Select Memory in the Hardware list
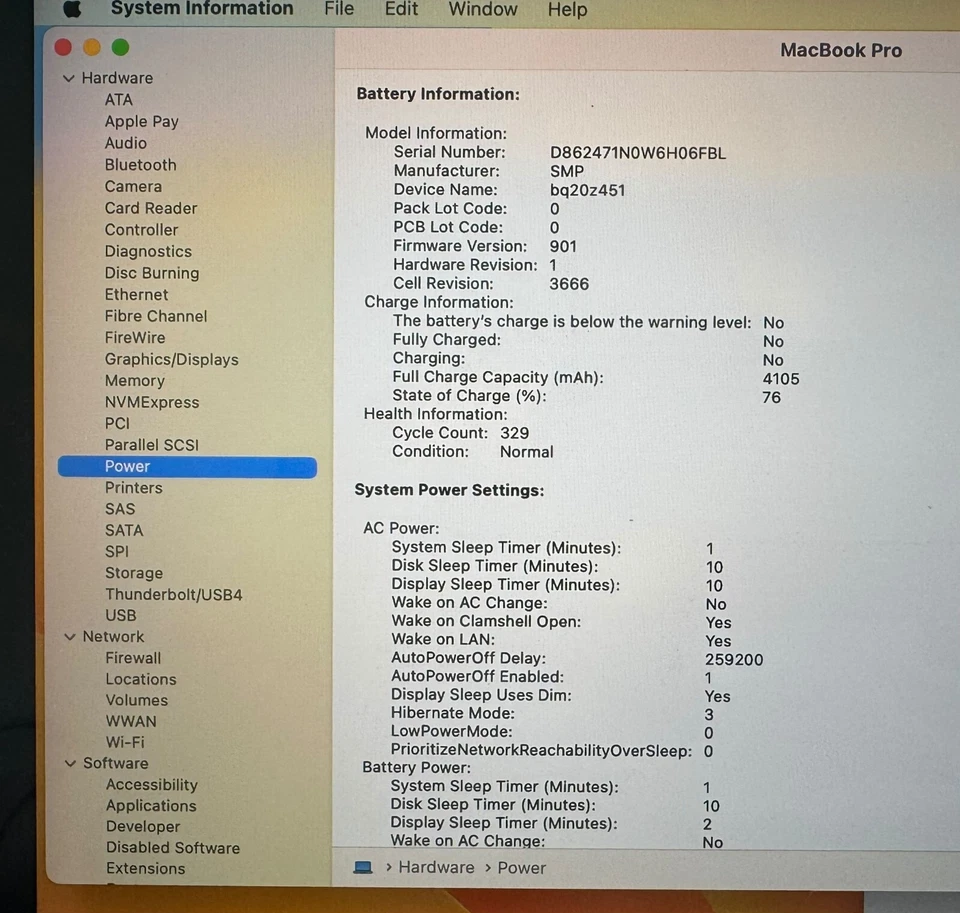960x913 pixels. coord(135,380)
